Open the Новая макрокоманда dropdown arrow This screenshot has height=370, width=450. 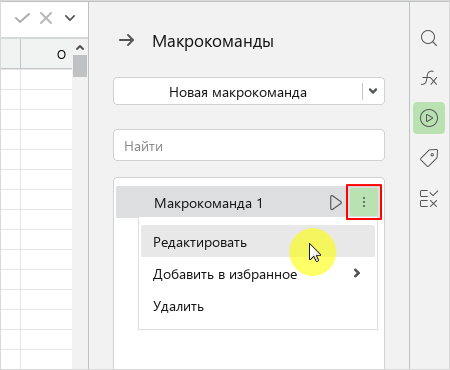(x=373, y=91)
